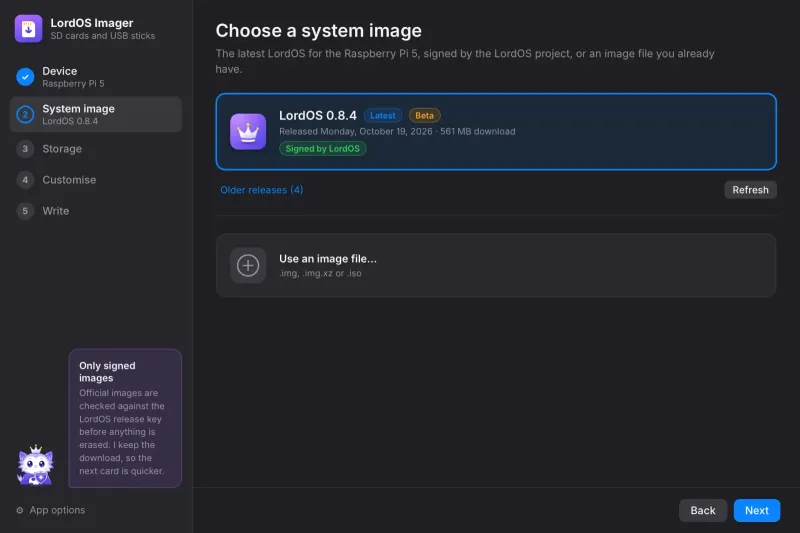This screenshot has width=800, height=533.
Task: Choose Use an image file option
Action: [x=496, y=265]
